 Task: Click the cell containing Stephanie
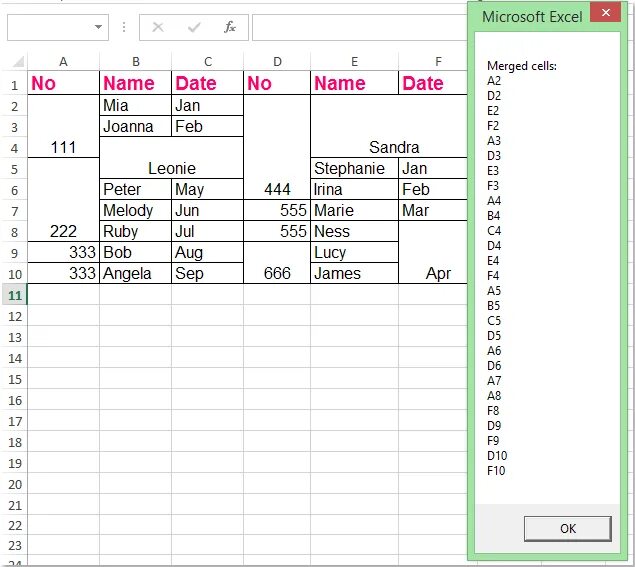pos(354,168)
